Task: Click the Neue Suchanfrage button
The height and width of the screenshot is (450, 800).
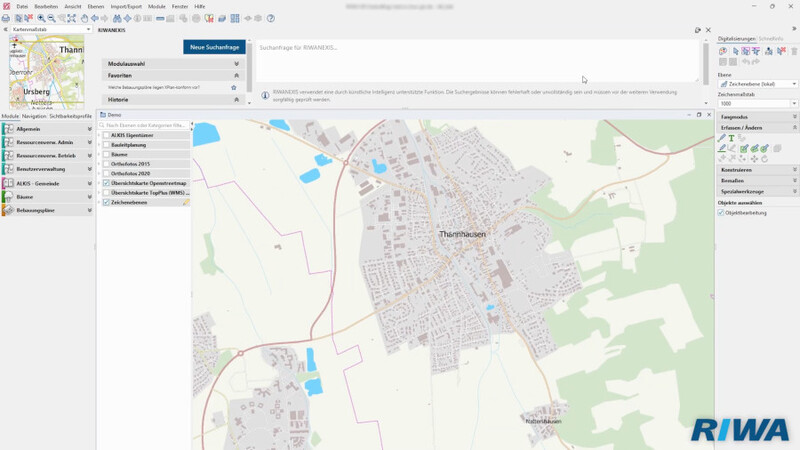Action: click(214, 47)
